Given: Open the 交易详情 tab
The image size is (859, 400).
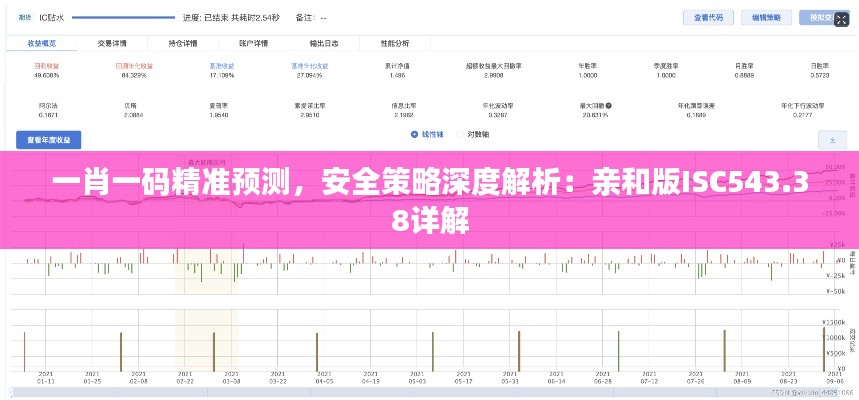Looking at the screenshot, I should [x=111, y=44].
